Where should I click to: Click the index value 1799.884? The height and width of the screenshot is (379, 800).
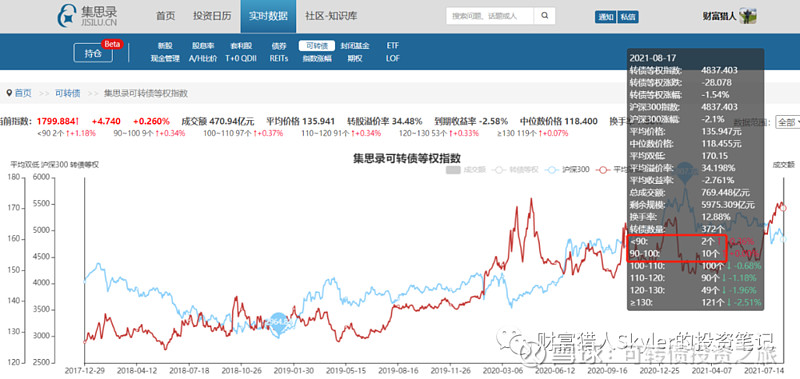[57, 121]
